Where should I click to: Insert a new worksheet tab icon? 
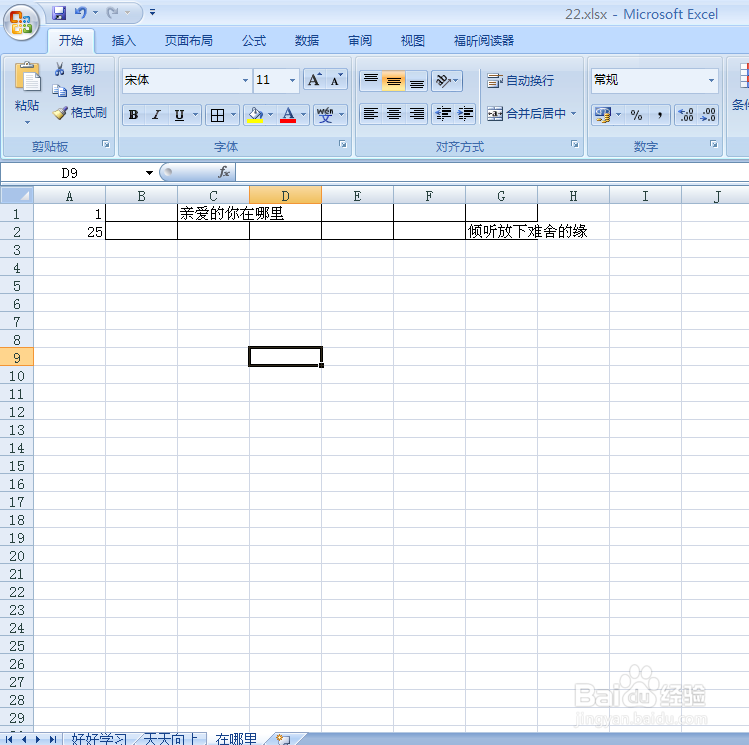pyautogui.click(x=283, y=739)
